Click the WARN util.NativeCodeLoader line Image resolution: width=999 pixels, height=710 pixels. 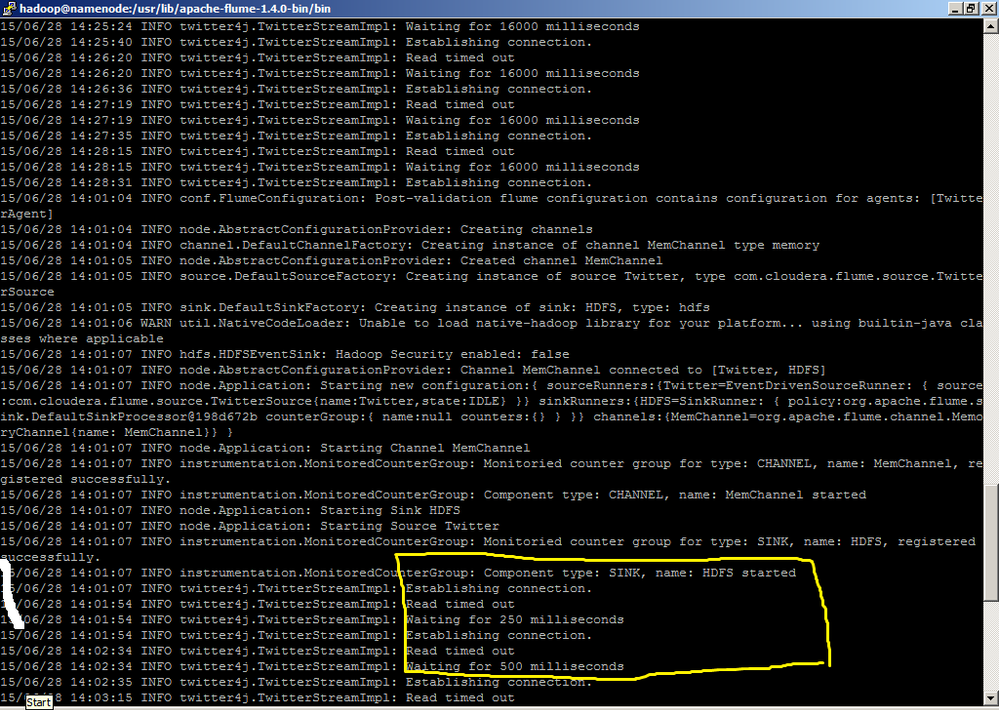pyautogui.click(x=491, y=331)
